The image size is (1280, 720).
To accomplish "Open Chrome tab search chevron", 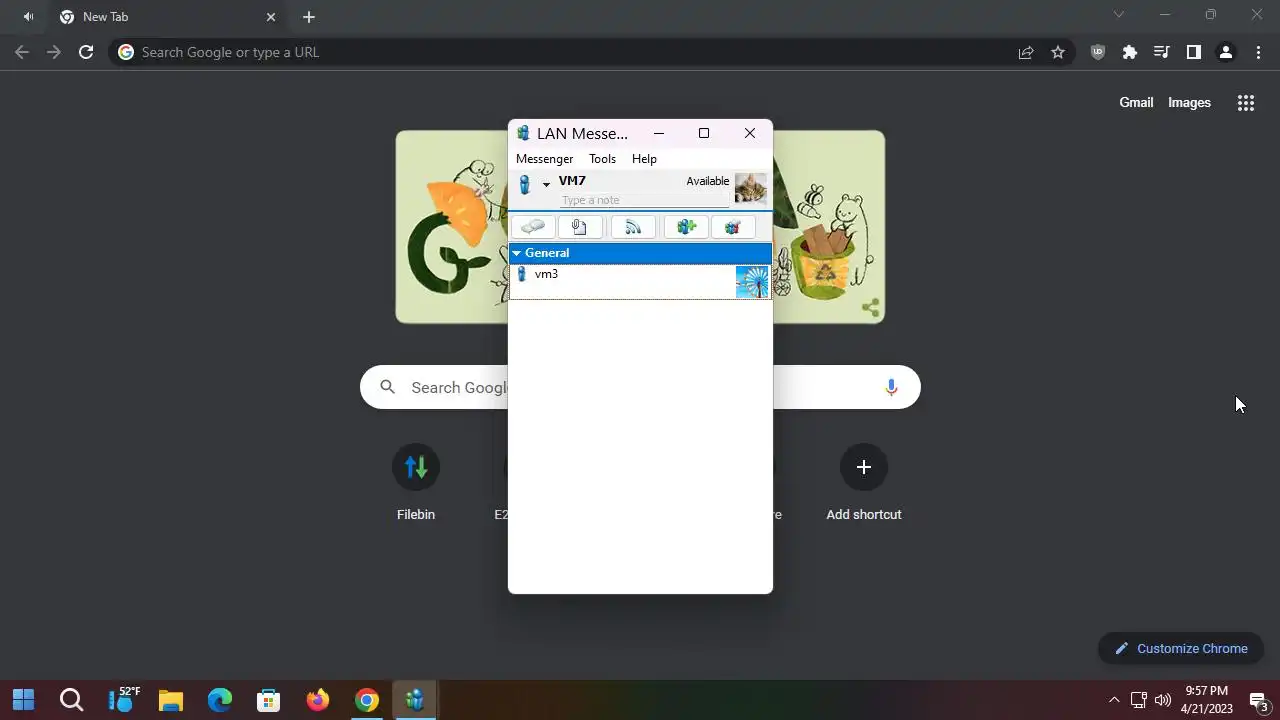I will [1119, 15].
